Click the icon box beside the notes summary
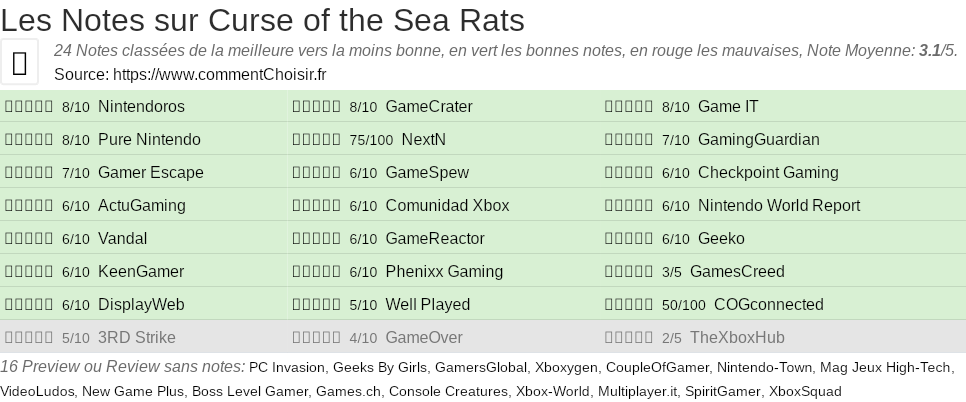 pyautogui.click(x=20, y=63)
